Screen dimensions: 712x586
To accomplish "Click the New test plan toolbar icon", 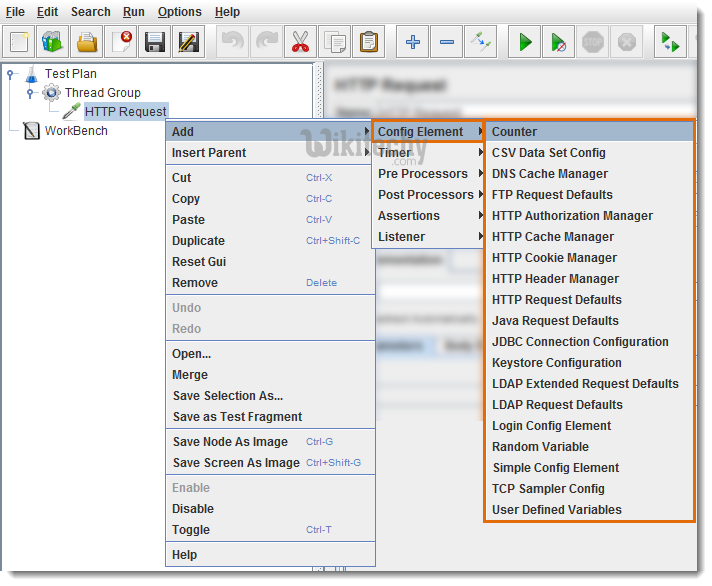I will [x=20, y=42].
